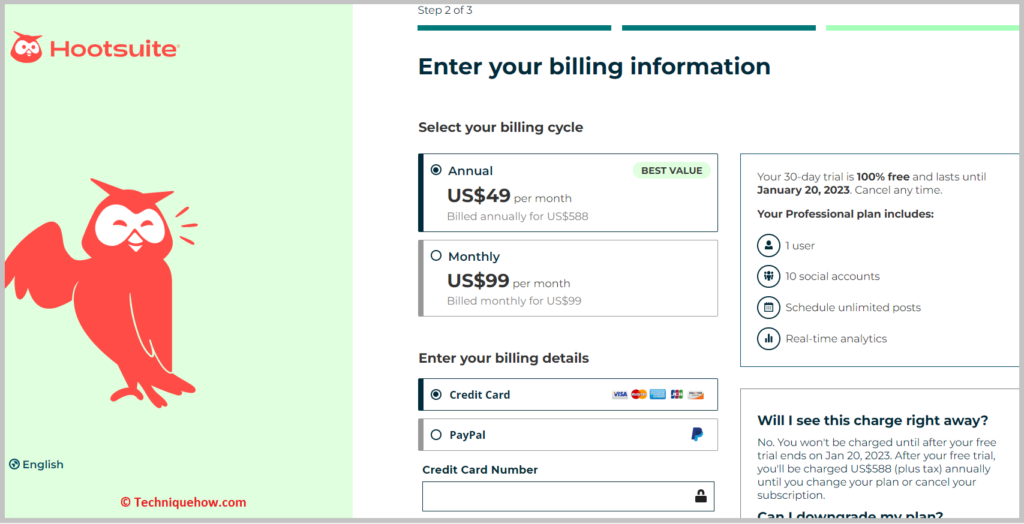Click the BEST VALUE badge
1024x524 pixels.
click(x=671, y=171)
